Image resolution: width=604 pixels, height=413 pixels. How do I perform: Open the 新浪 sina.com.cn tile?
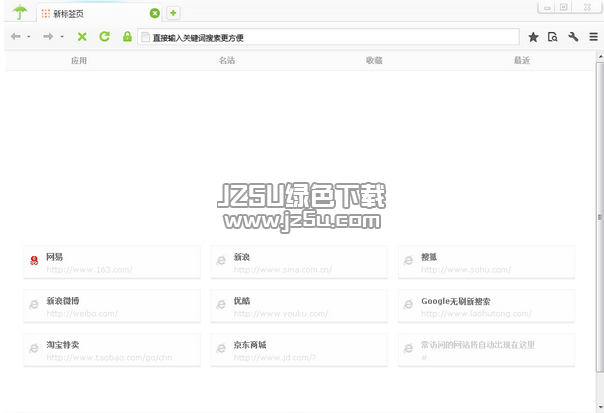click(x=299, y=262)
